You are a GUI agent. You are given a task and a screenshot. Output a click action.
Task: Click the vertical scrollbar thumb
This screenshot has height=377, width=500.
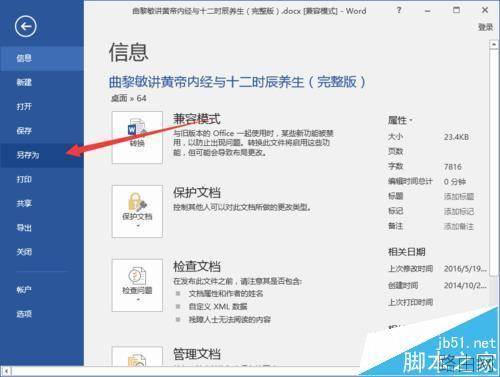[x=493, y=163]
